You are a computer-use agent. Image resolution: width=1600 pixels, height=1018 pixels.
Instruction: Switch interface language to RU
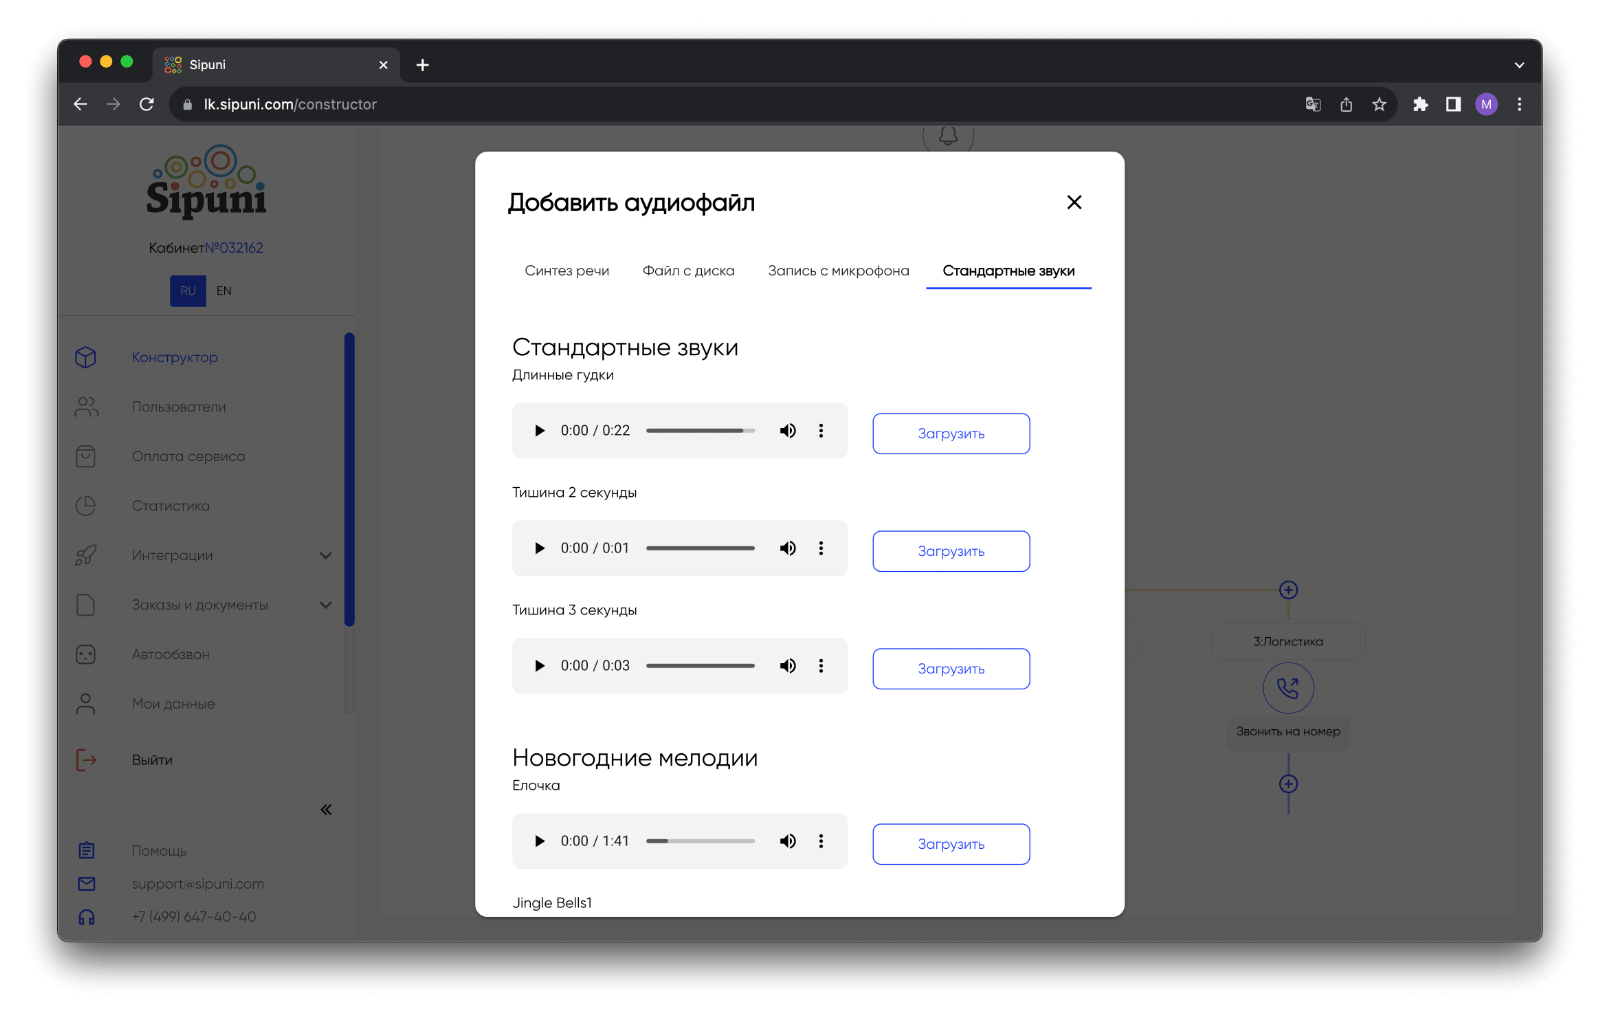click(188, 291)
